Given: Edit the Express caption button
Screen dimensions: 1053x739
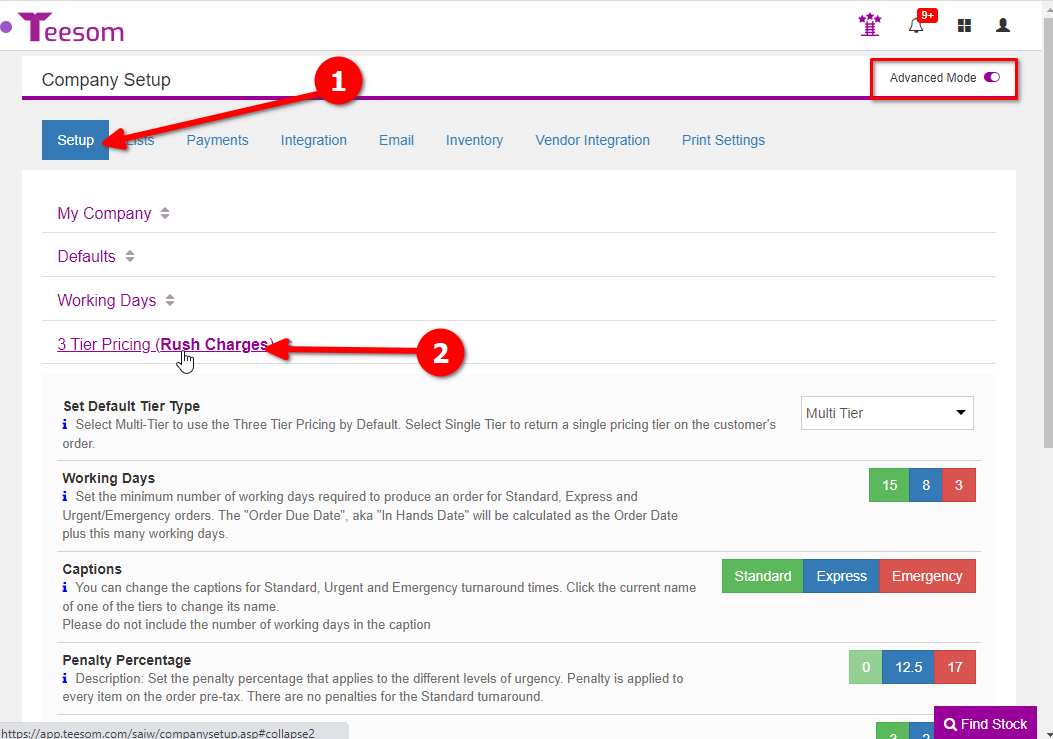Looking at the screenshot, I should coord(841,576).
